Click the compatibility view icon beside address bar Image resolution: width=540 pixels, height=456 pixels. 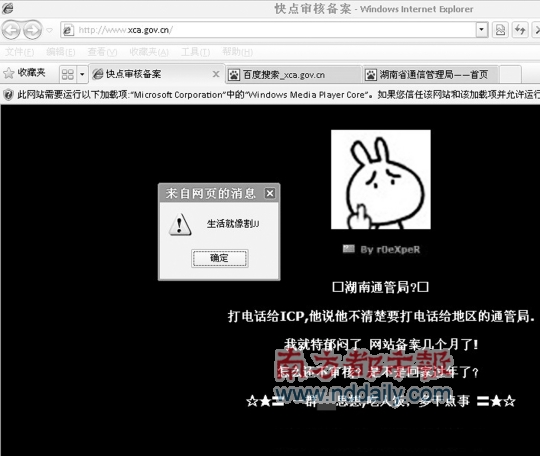(x=500, y=30)
